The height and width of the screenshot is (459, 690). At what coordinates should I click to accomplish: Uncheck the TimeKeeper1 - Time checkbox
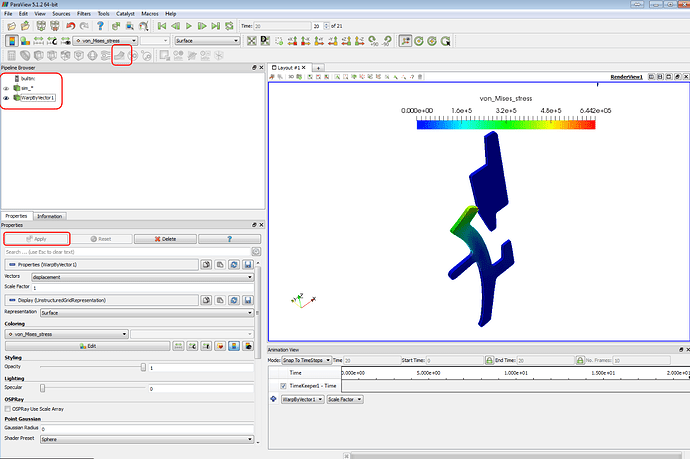[x=284, y=385]
